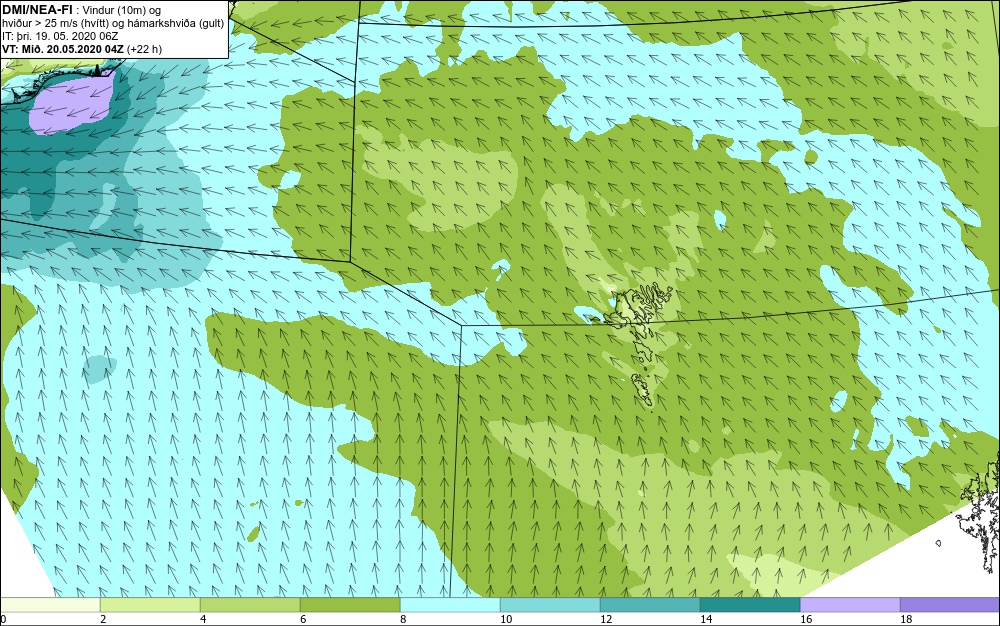Click the 'VT: Mið. 20.05.2020 04Z' valid time text
Screen dimensions: 1000x626
(64, 48)
